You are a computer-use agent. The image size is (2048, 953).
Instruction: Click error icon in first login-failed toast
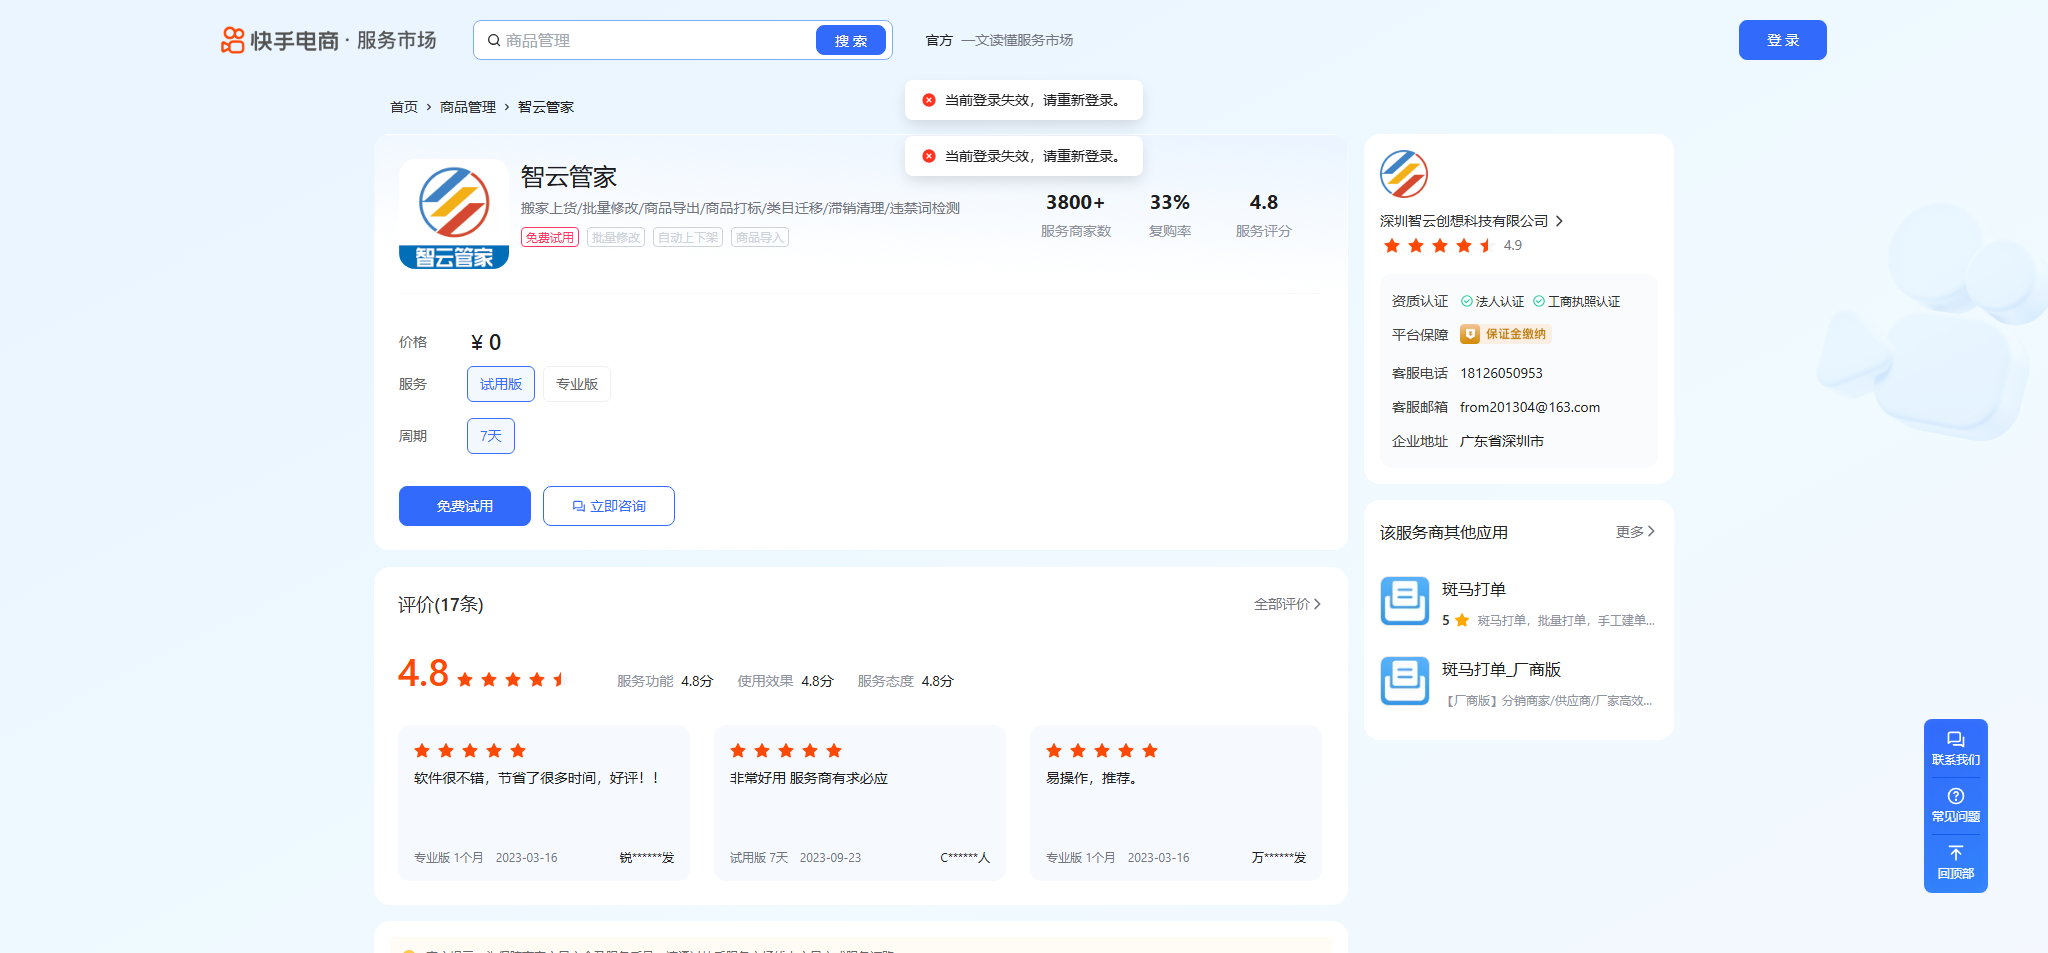tap(929, 100)
